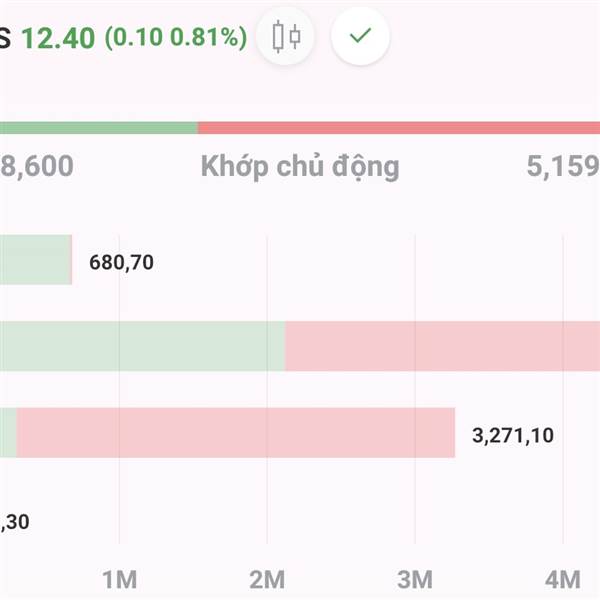Click the small green part of third bar
600x600 pixels.
pyautogui.click(x=8, y=432)
